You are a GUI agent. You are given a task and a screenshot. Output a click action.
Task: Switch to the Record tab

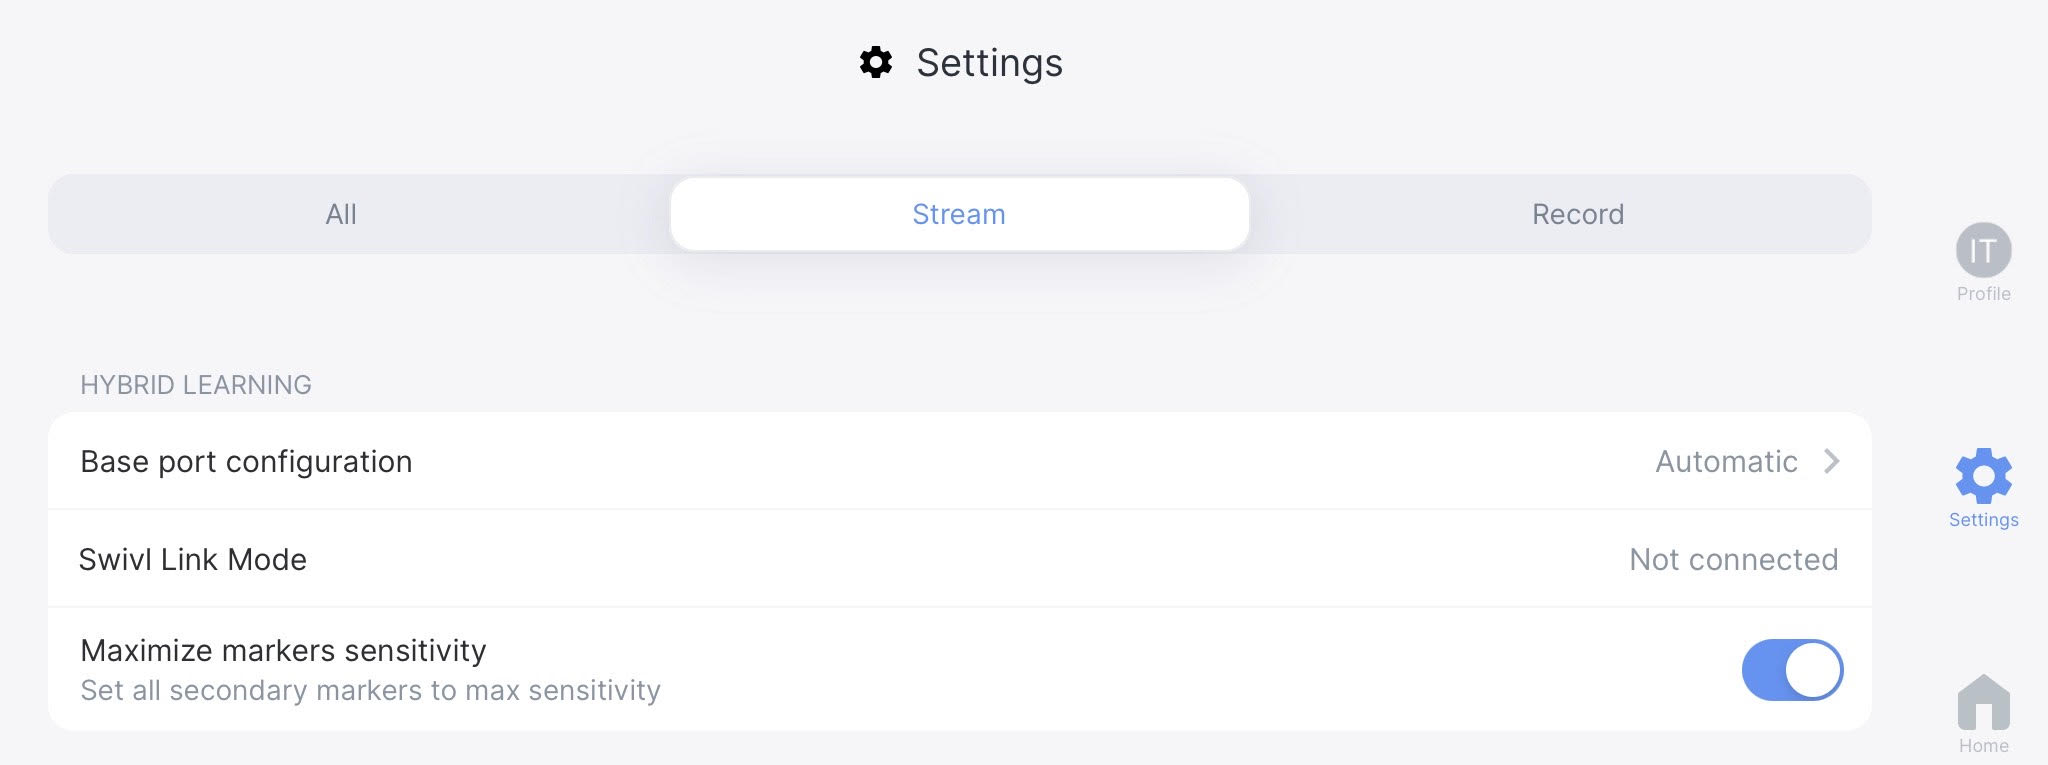(x=1577, y=213)
